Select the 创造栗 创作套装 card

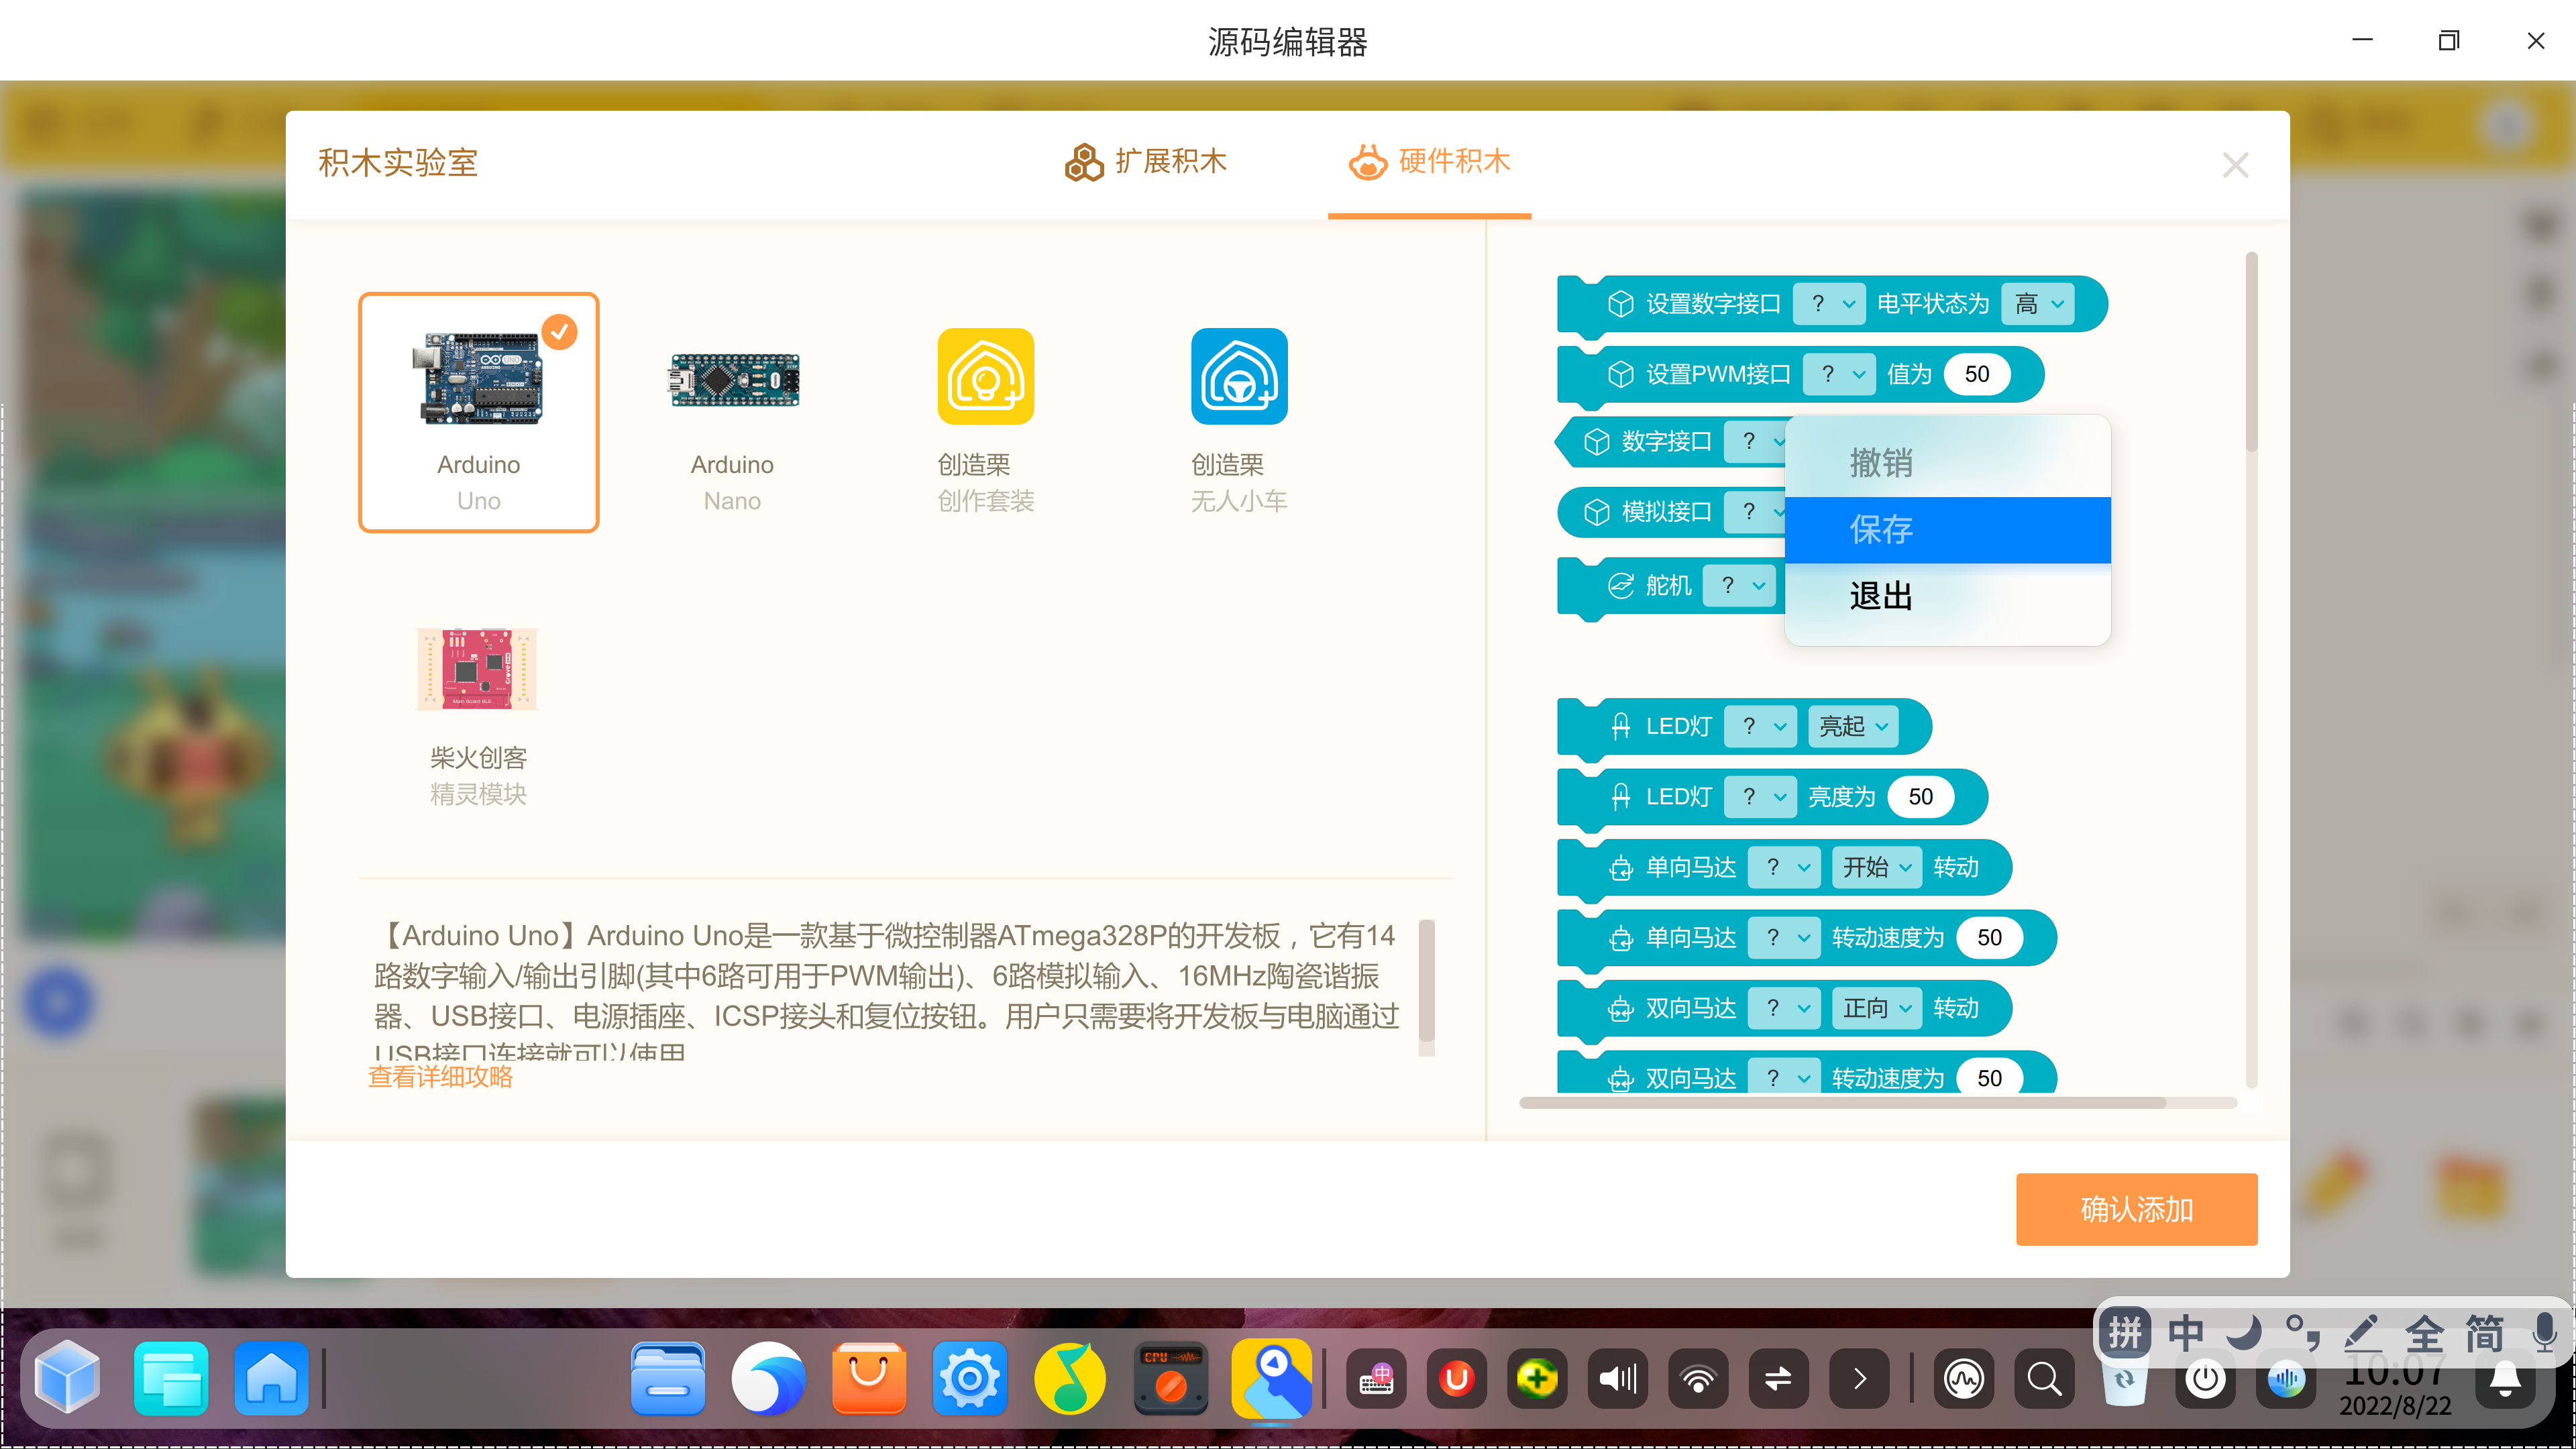pyautogui.click(x=986, y=412)
